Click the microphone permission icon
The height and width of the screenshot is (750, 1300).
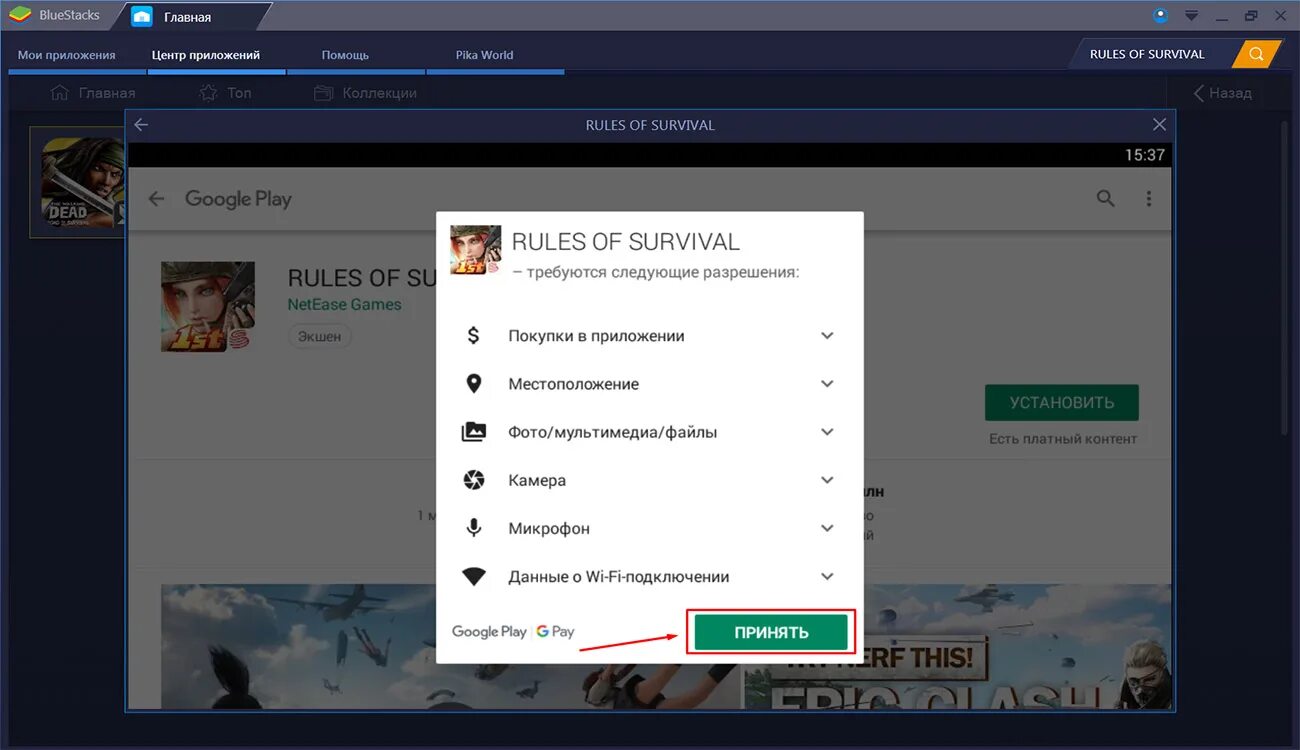474,528
